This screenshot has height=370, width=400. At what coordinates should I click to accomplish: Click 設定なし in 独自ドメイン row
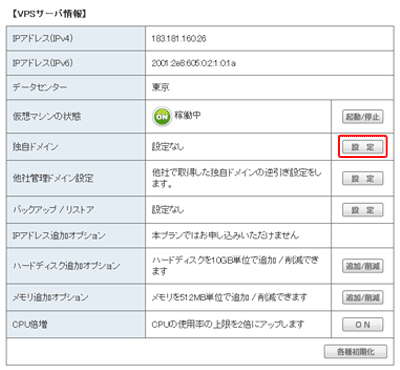coord(168,147)
